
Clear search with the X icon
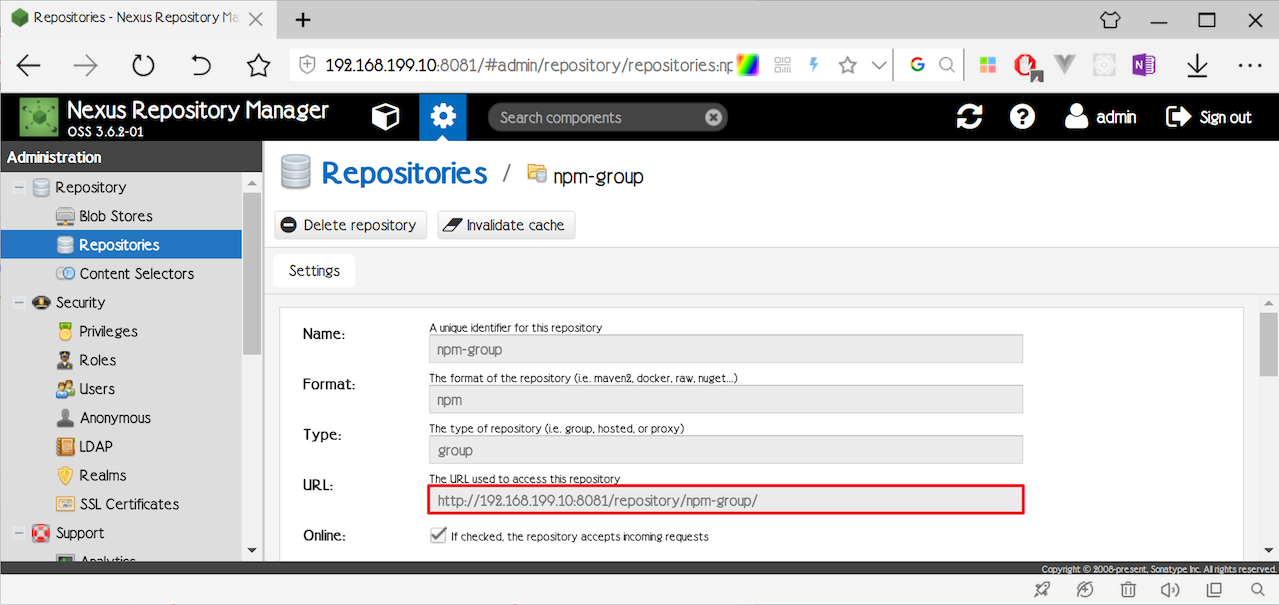(713, 117)
